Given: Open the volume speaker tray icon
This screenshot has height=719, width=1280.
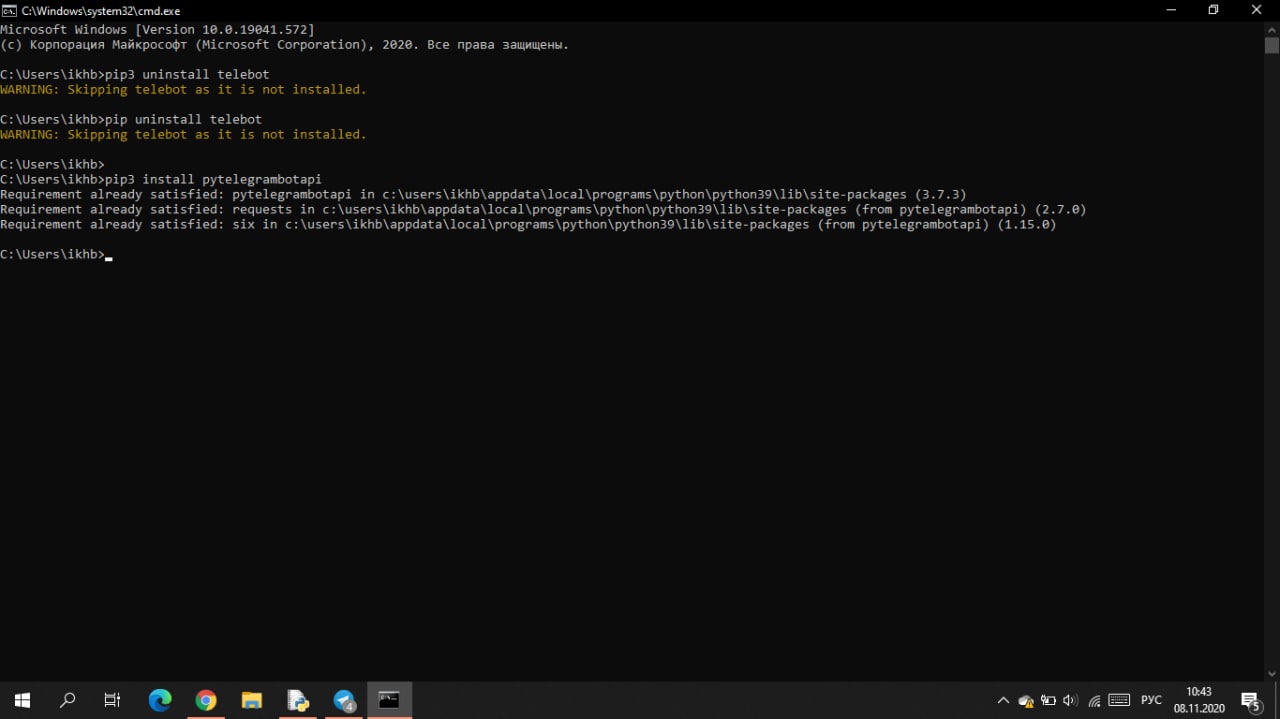Looking at the screenshot, I should (1071, 700).
